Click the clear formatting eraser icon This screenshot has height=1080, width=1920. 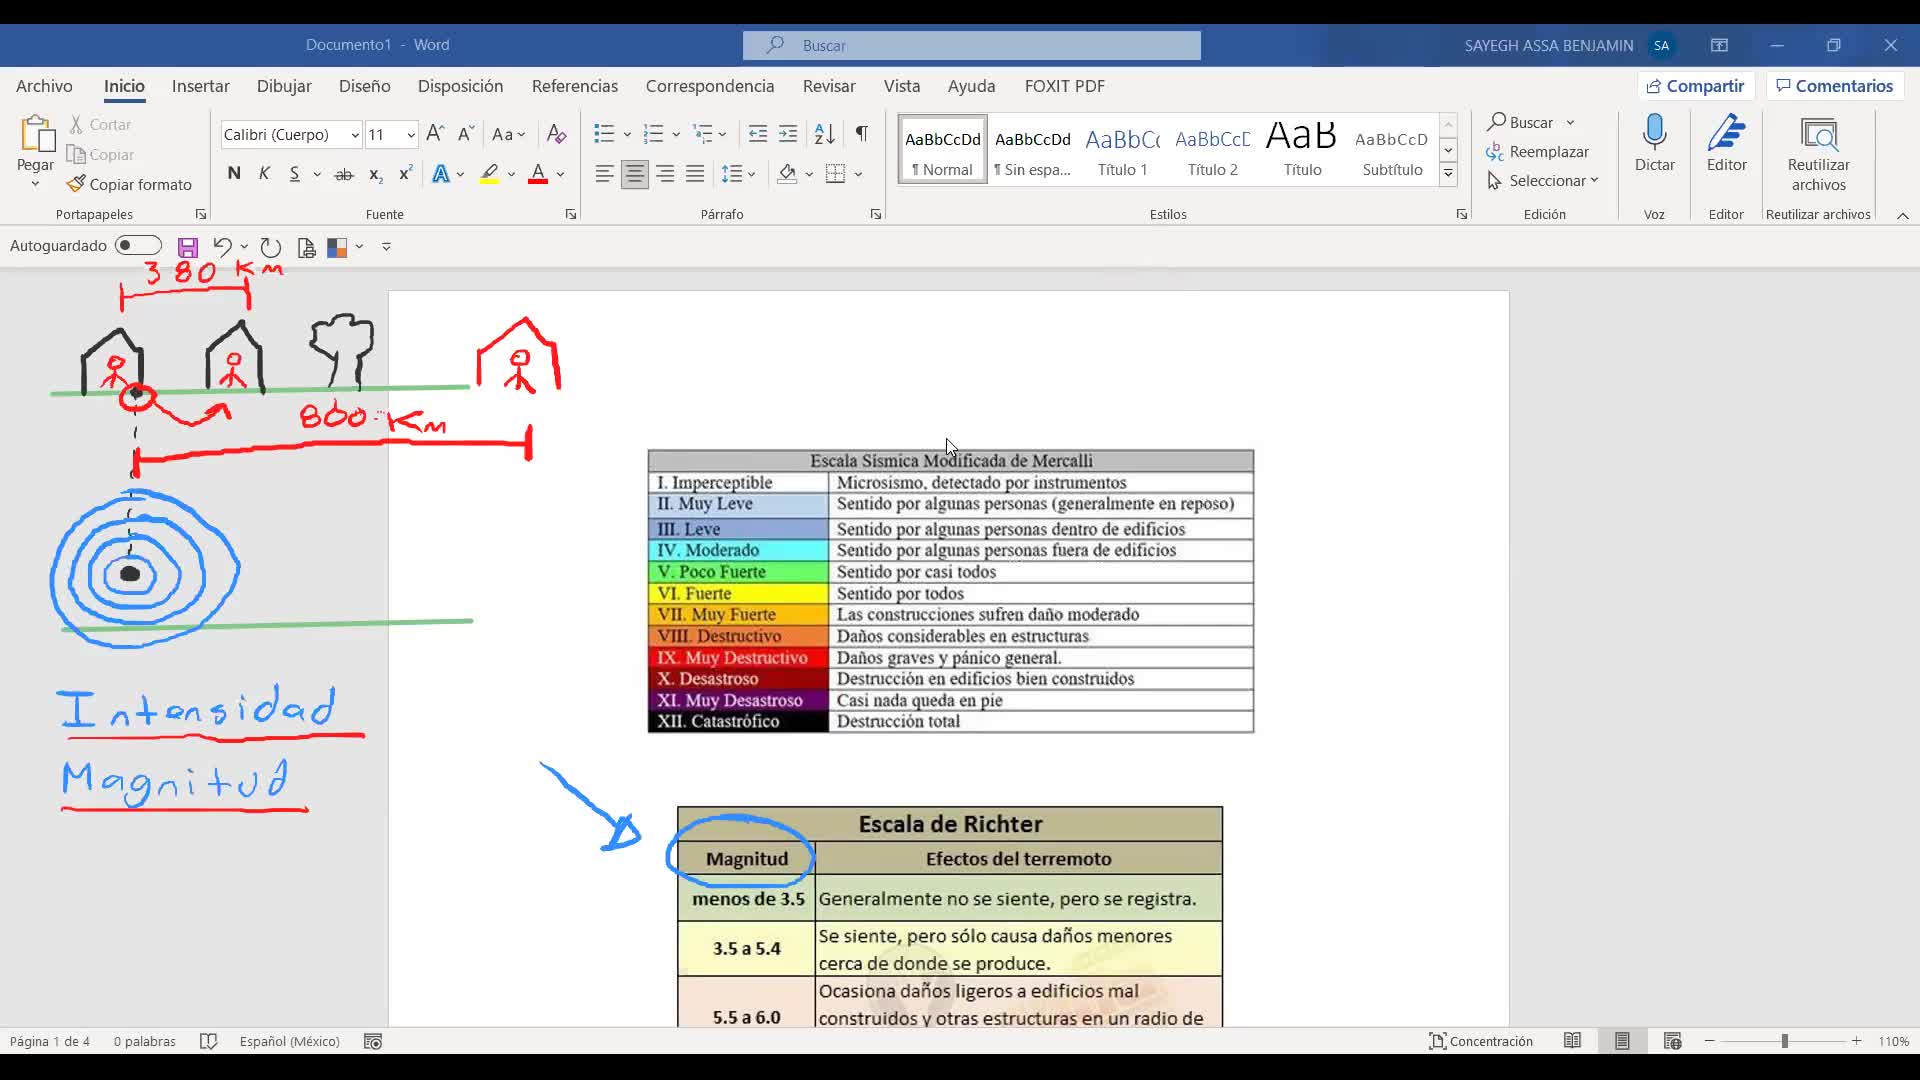coord(557,134)
